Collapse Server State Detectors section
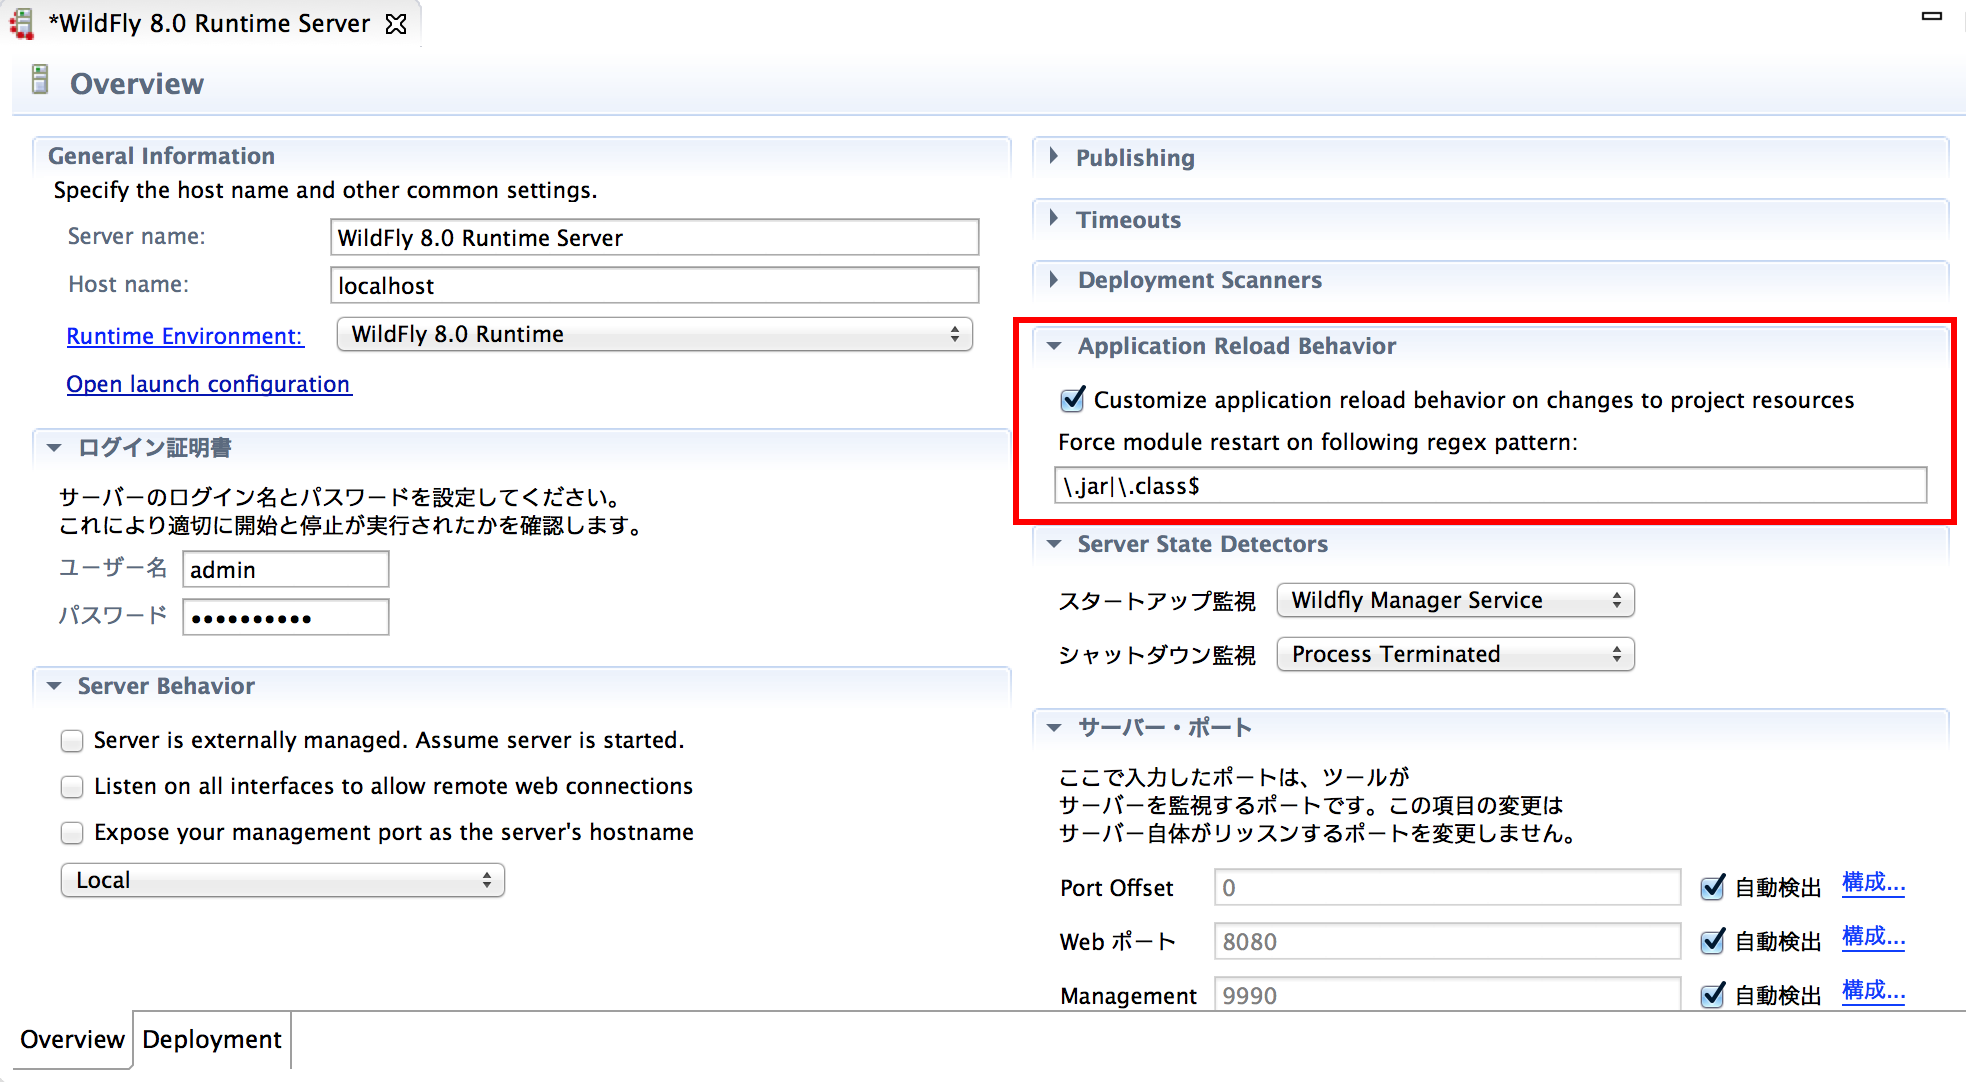 point(1054,544)
